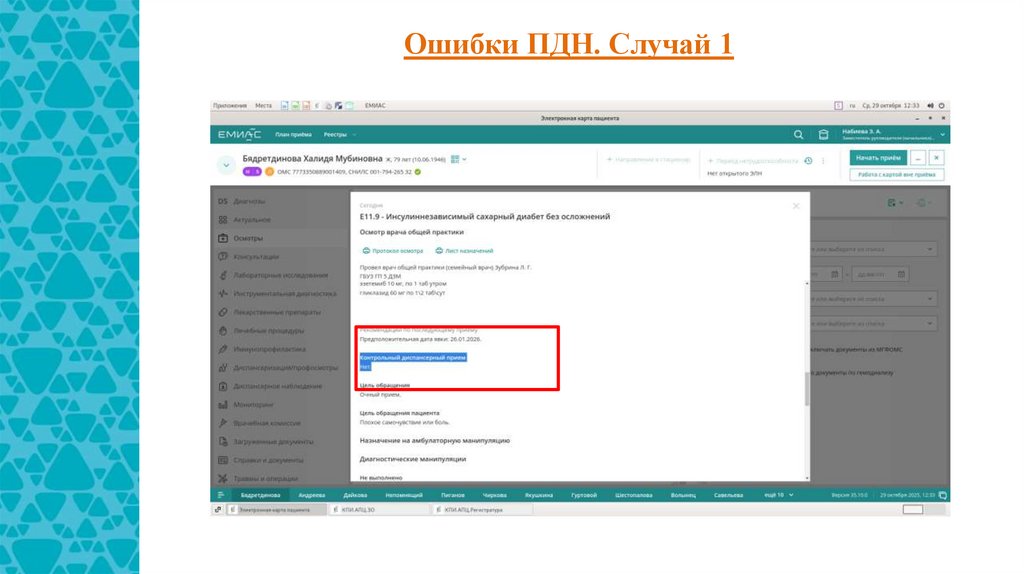Image resolution: width=1024 pixels, height=574 pixels.
Task: Click the purple patient badge
Action: click(x=252, y=172)
